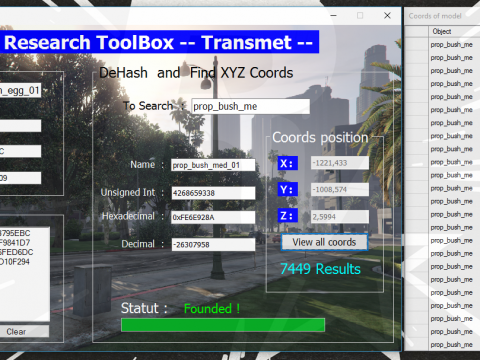Viewport: 480px width, 360px height.
Task: Select the hash entry ending FED6DC
Action: pyautogui.click(x=17, y=252)
